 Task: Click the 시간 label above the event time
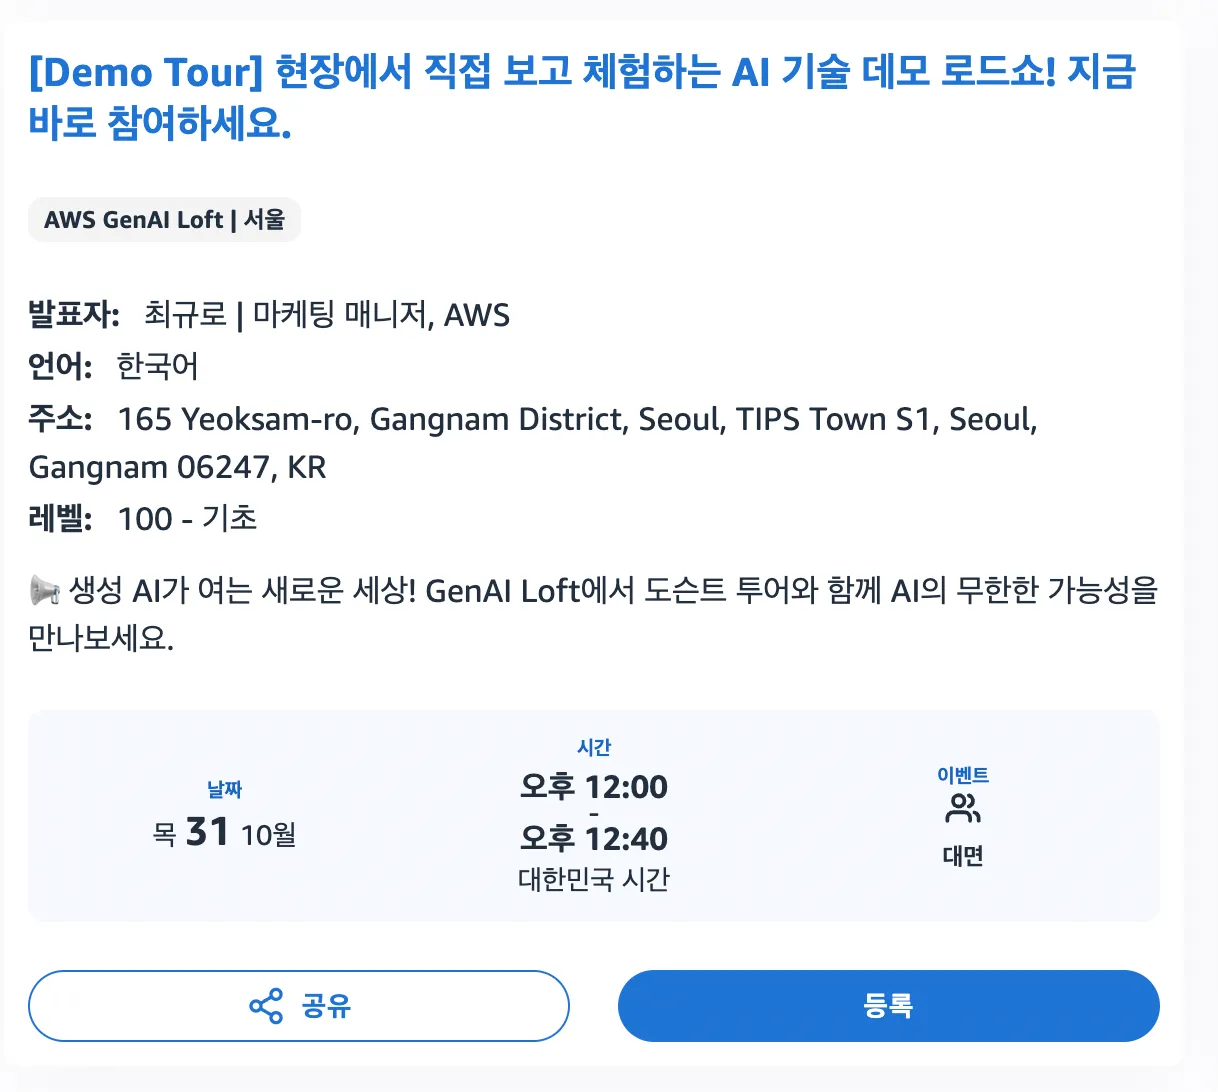coord(592,745)
